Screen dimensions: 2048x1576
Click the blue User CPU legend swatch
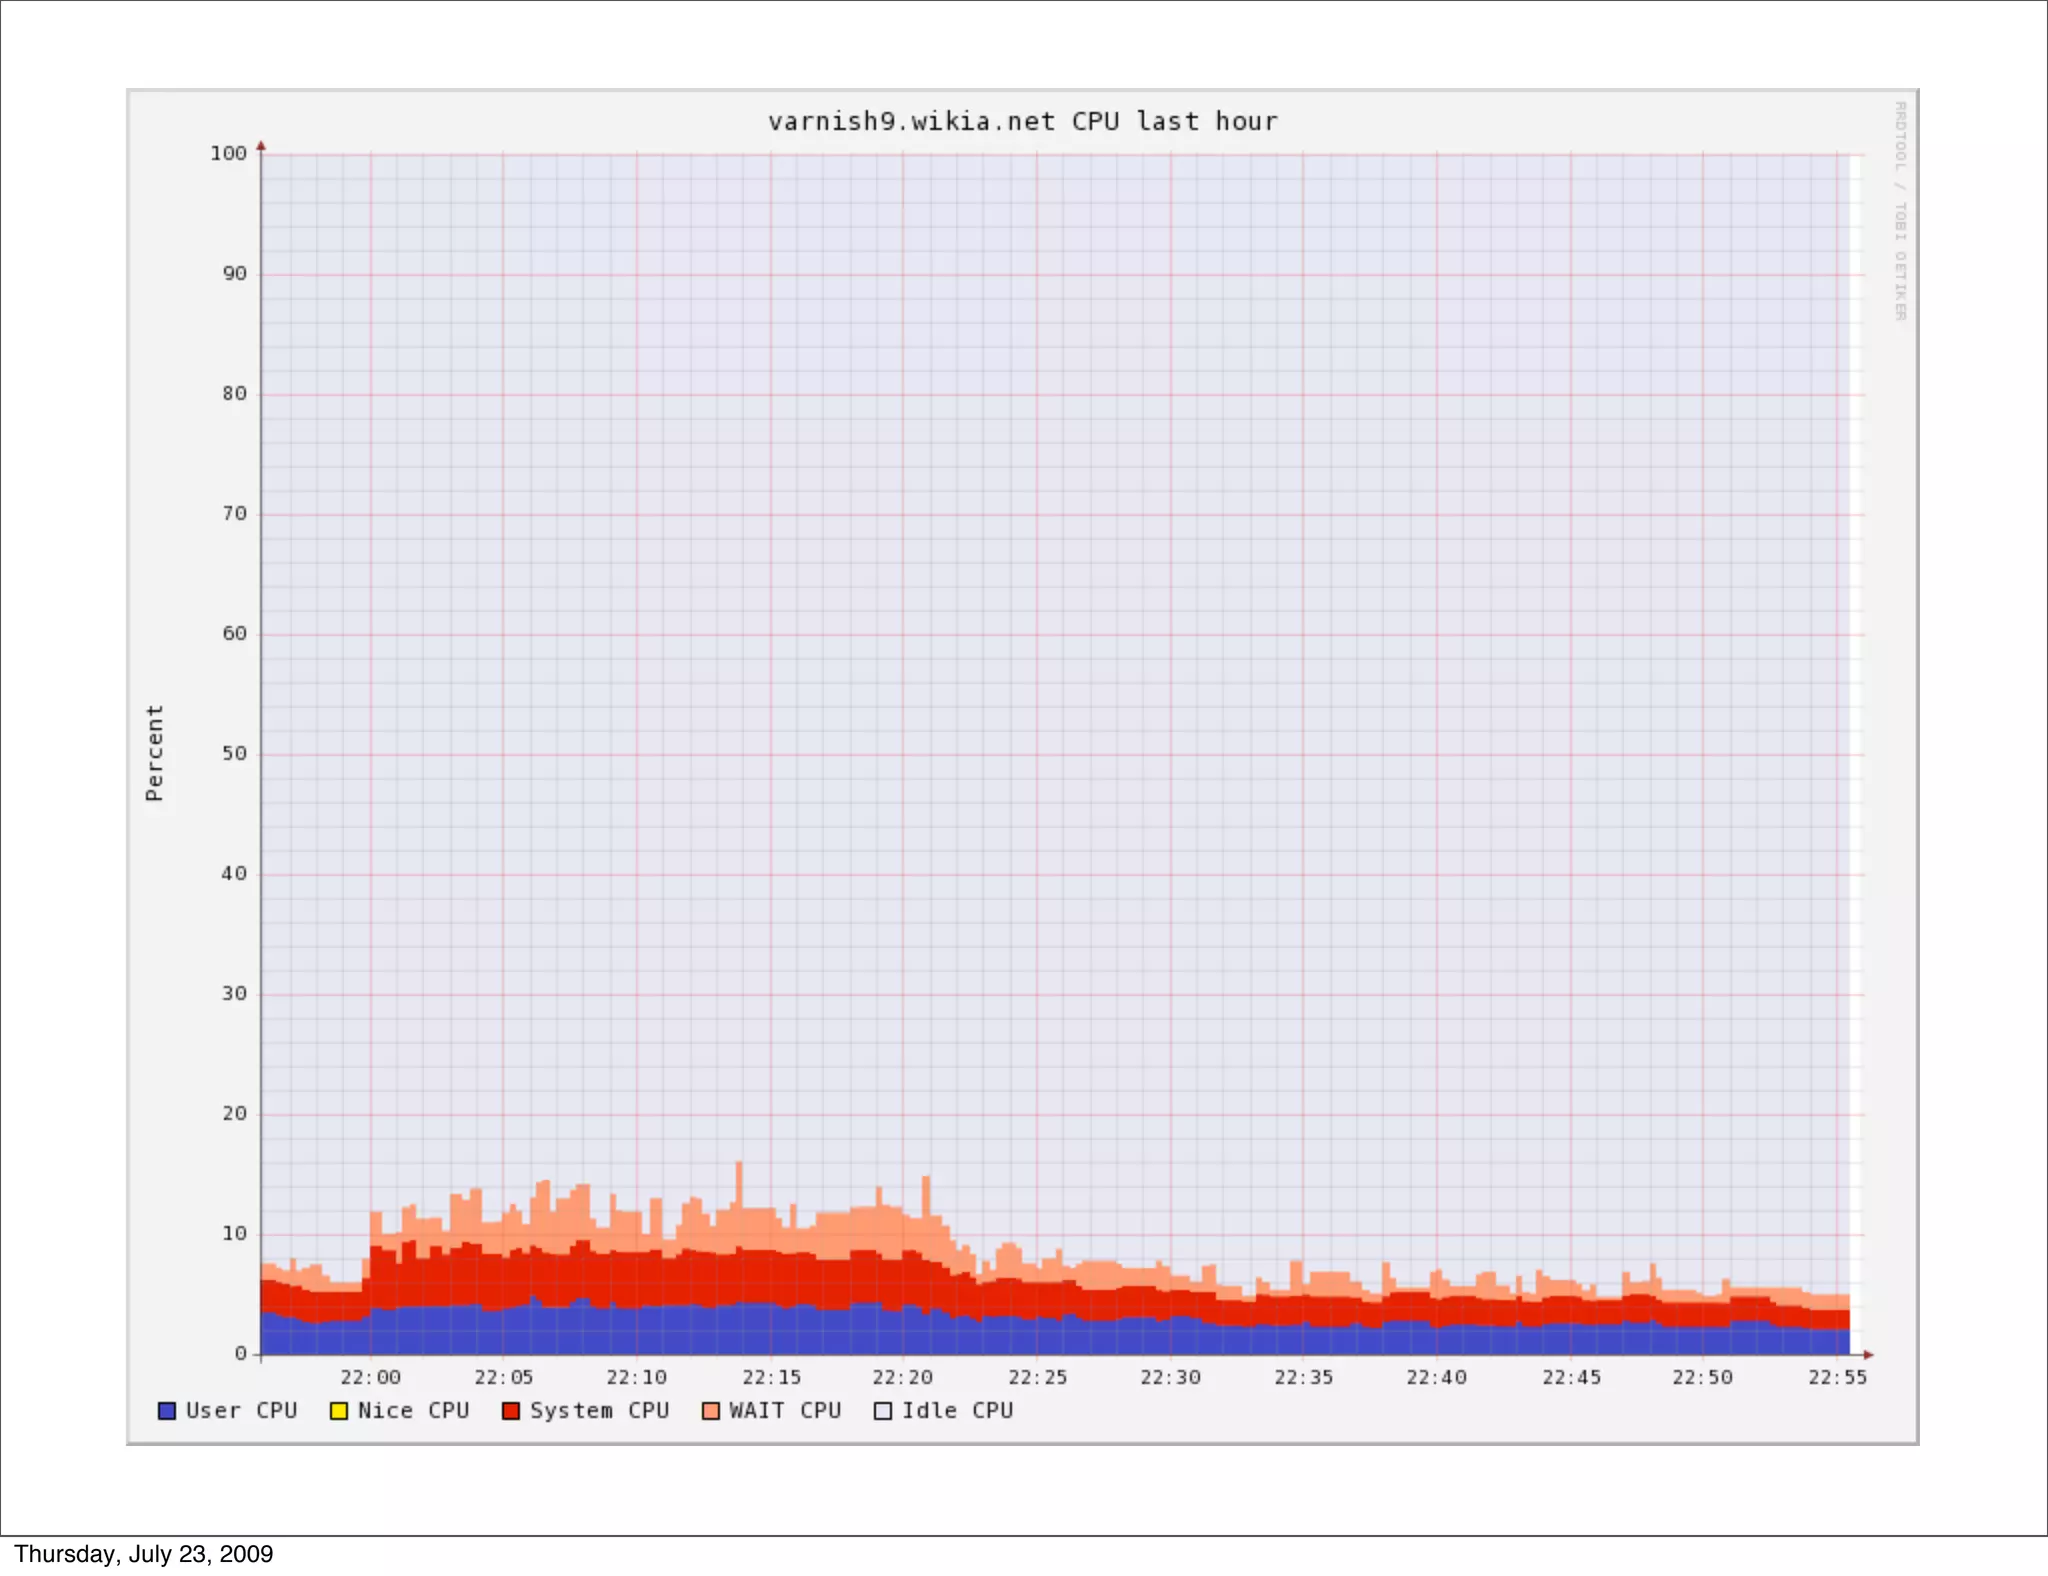[167, 1411]
